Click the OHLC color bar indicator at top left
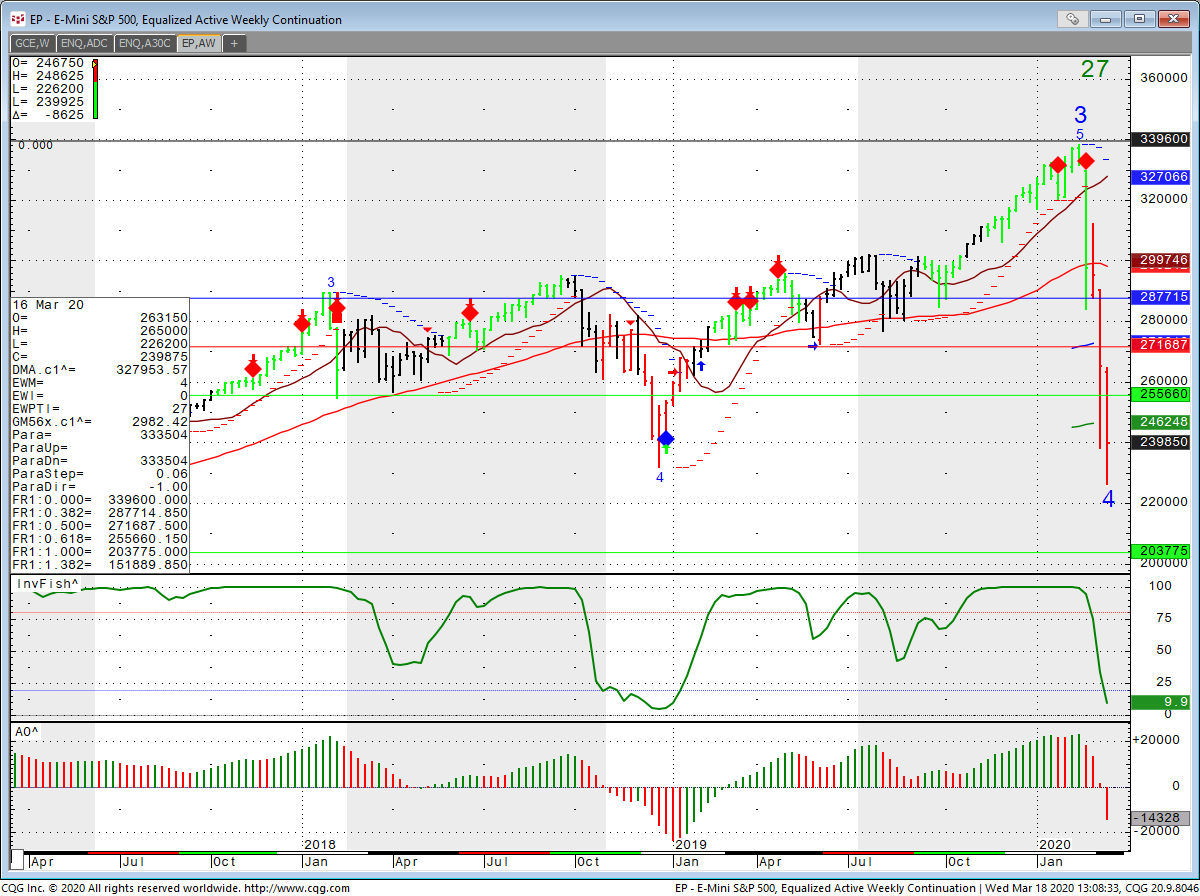 (95, 90)
